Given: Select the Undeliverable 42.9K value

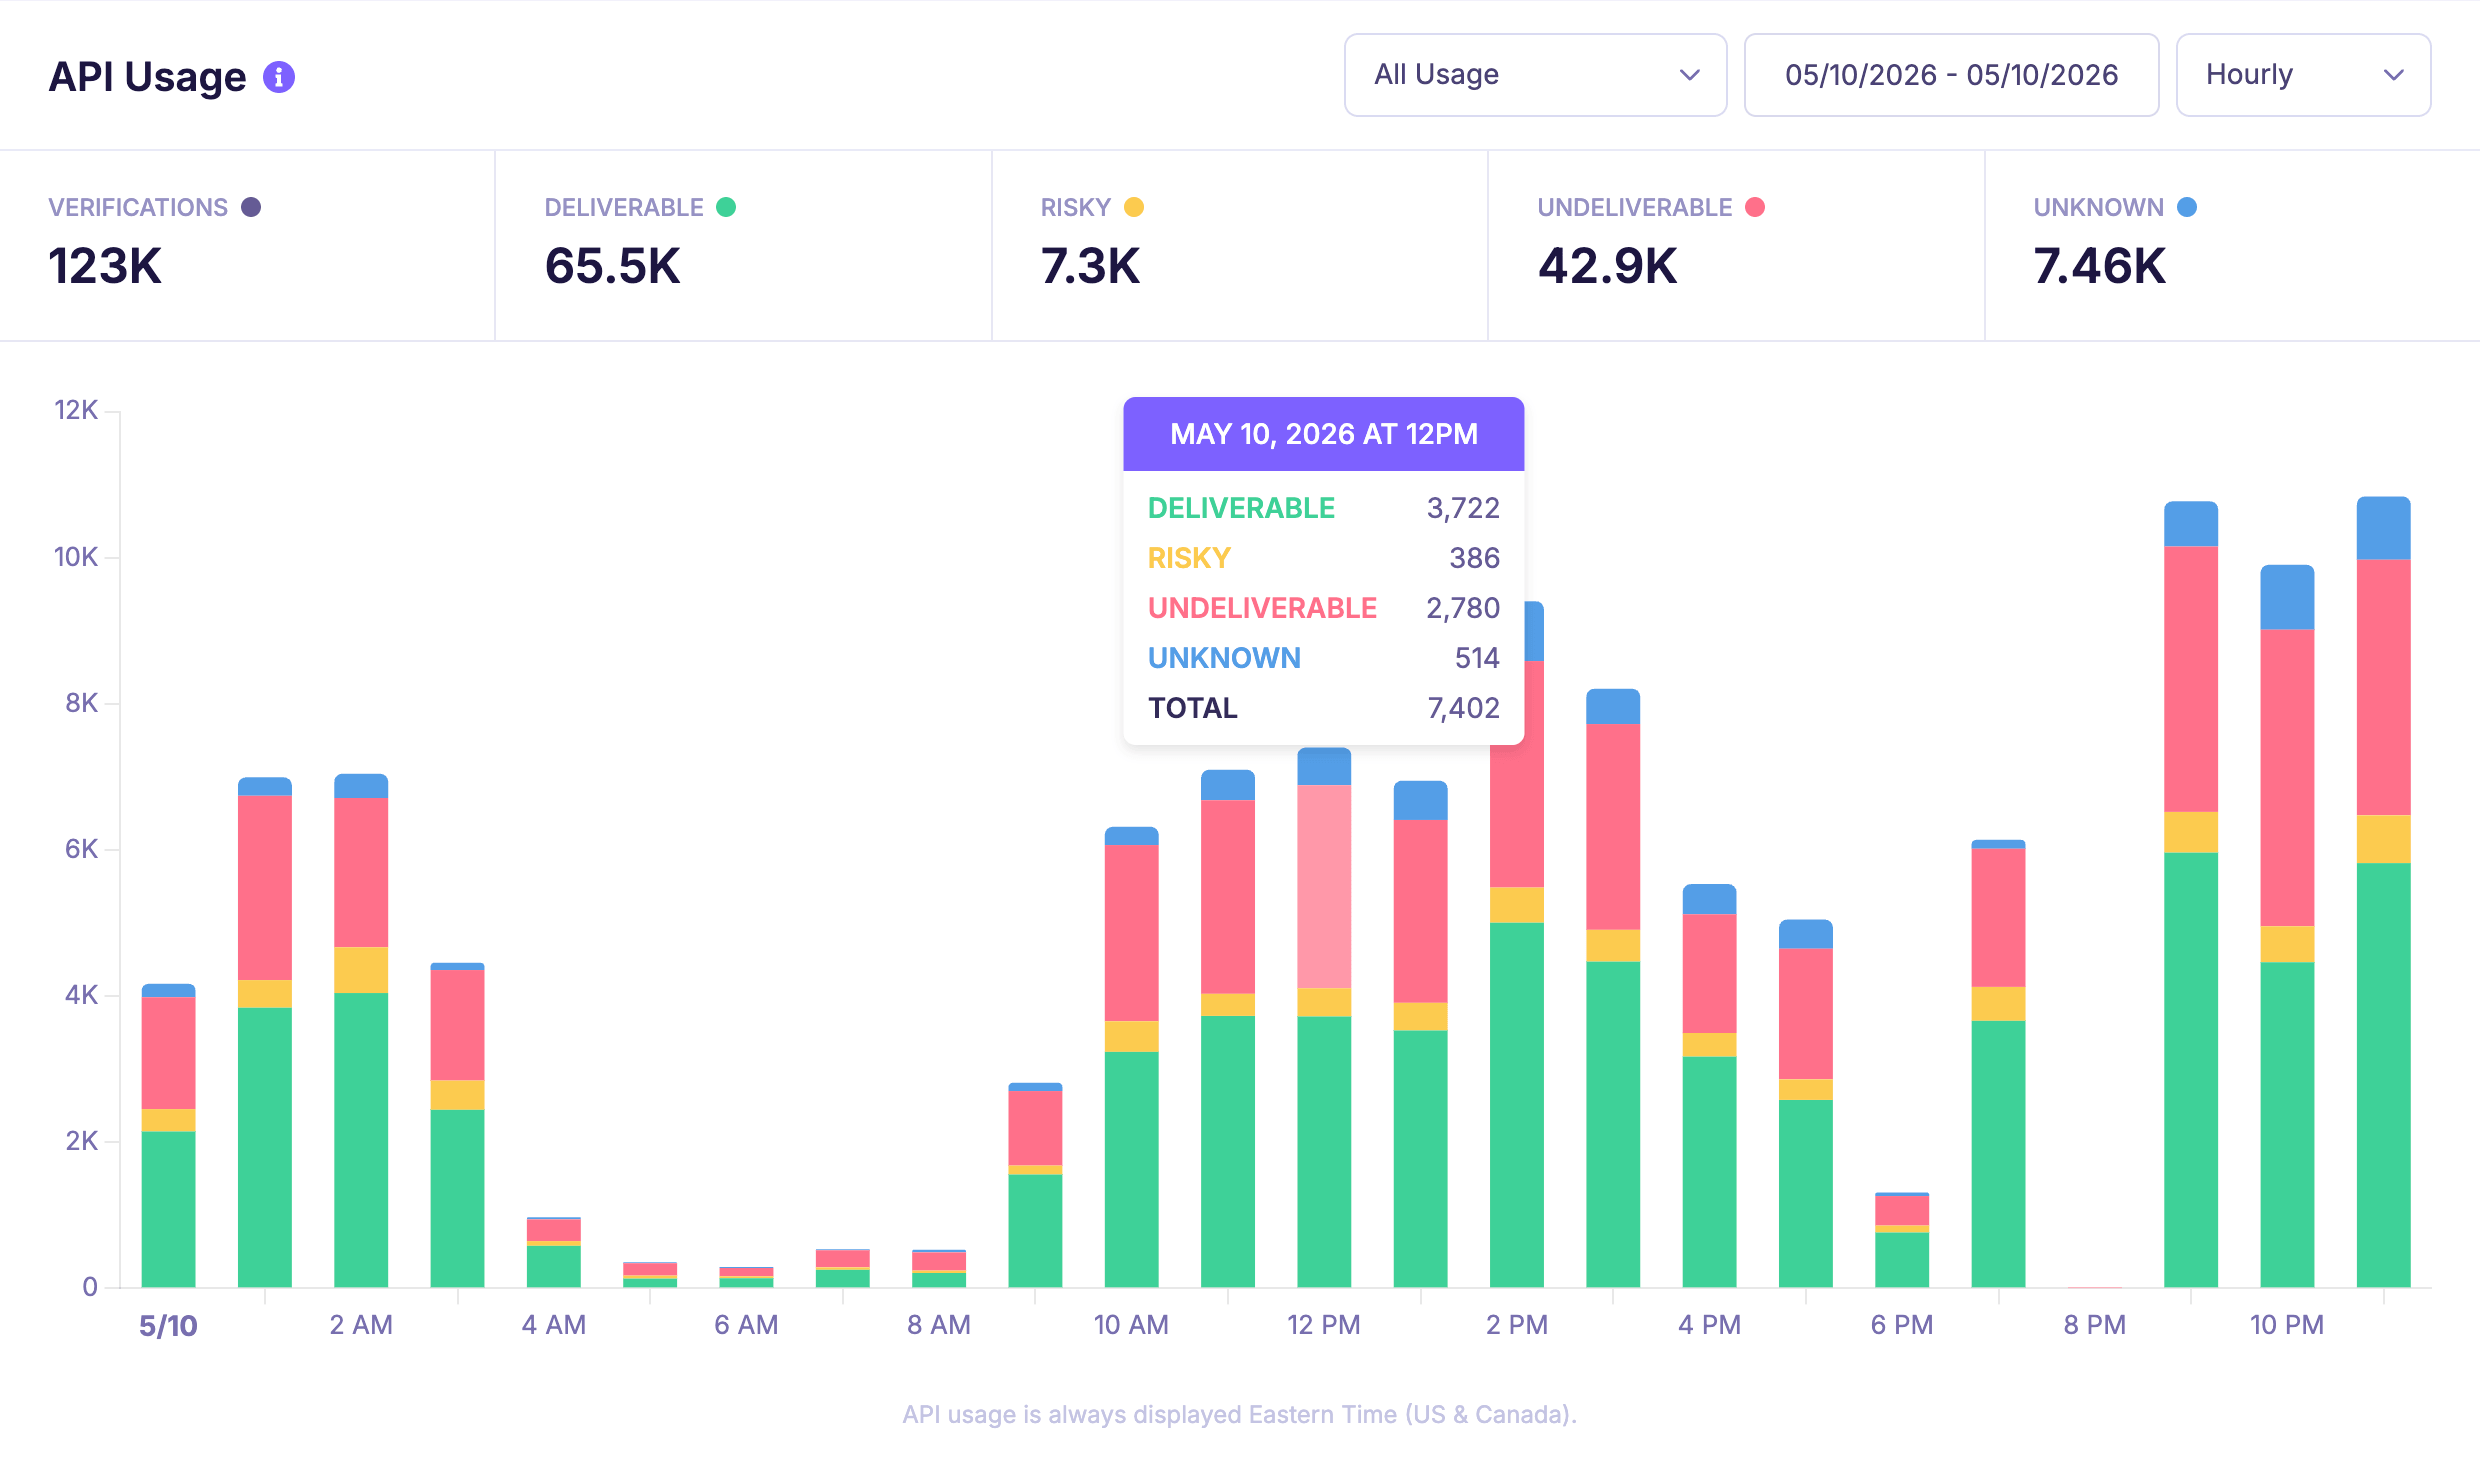Looking at the screenshot, I should 1607,267.
